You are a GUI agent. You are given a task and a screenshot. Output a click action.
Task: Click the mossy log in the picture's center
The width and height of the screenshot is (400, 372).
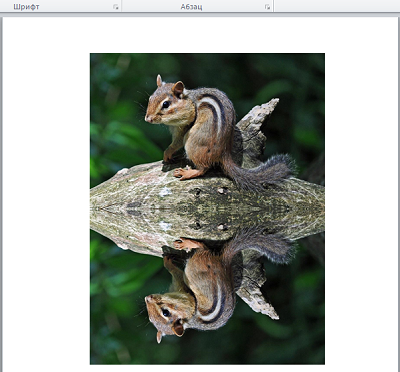tap(207, 208)
